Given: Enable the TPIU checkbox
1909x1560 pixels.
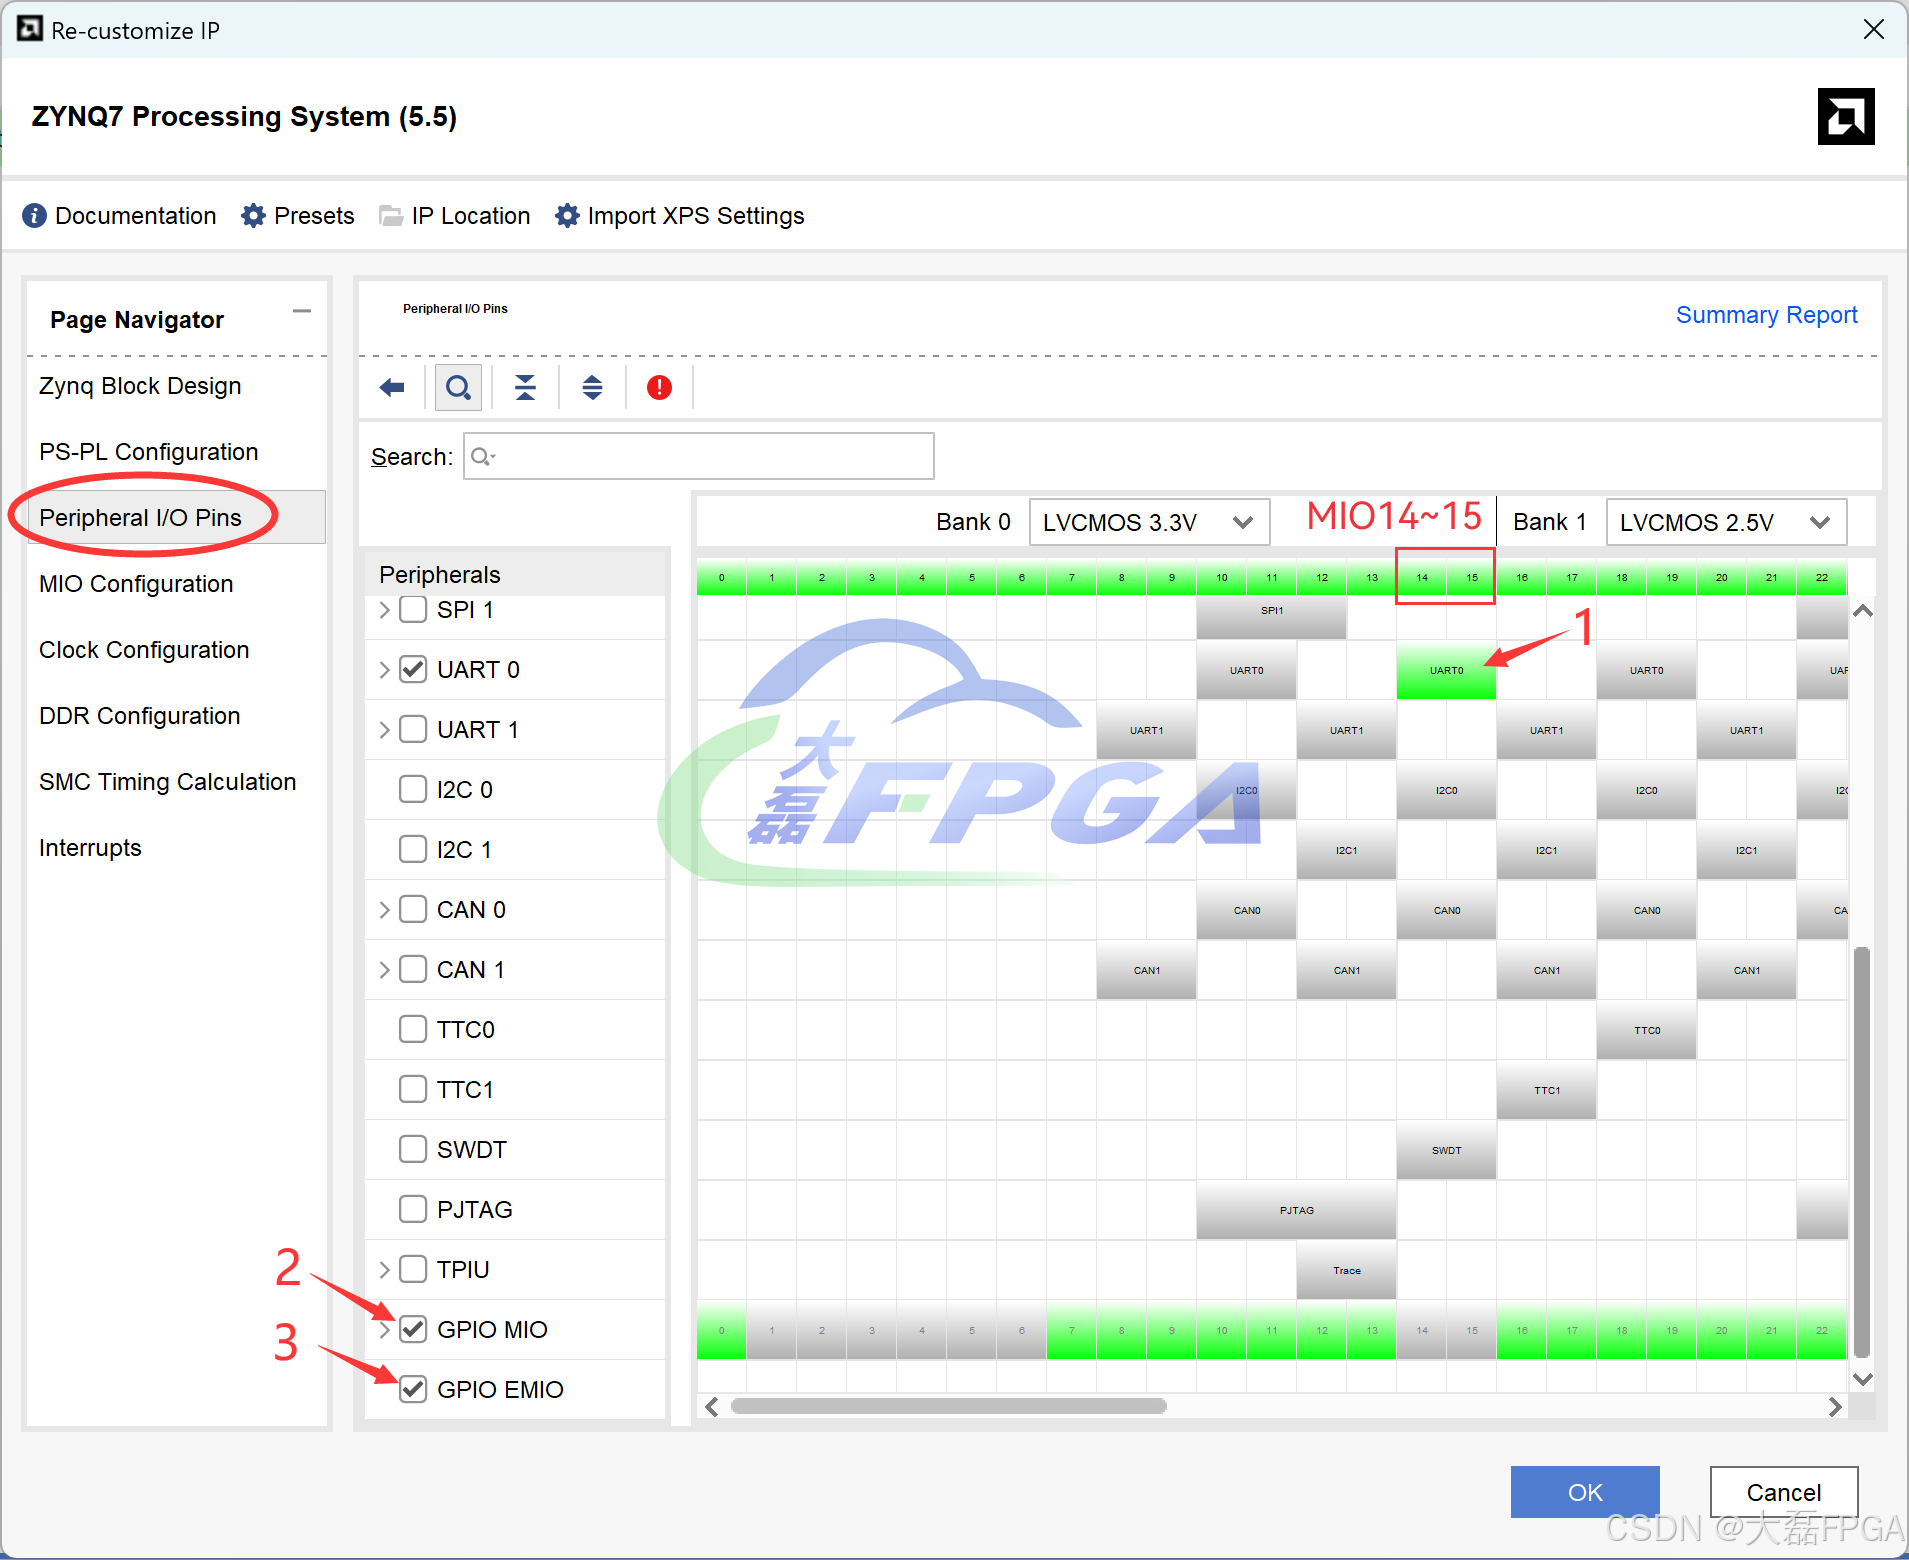Looking at the screenshot, I should (x=413, y=1269).
